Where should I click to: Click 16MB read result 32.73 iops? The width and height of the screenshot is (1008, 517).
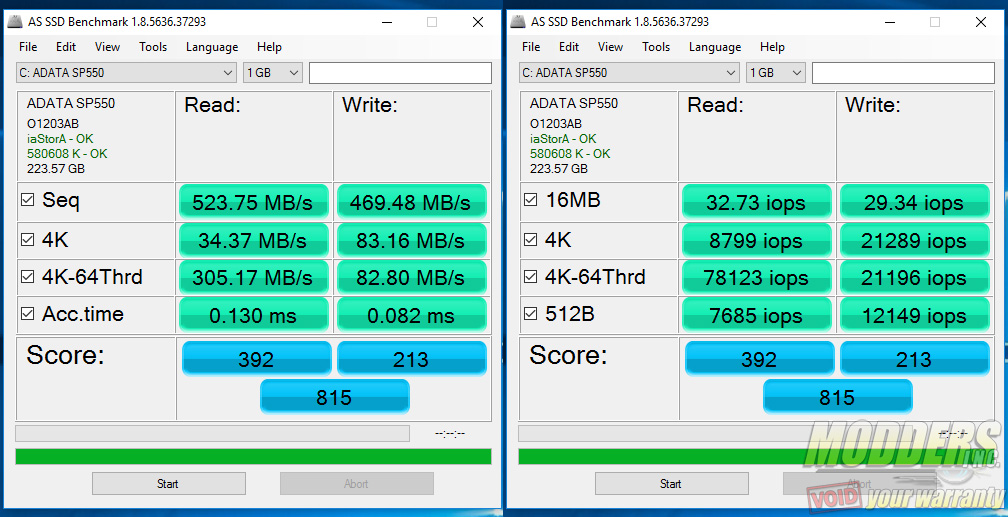[757, 202]
